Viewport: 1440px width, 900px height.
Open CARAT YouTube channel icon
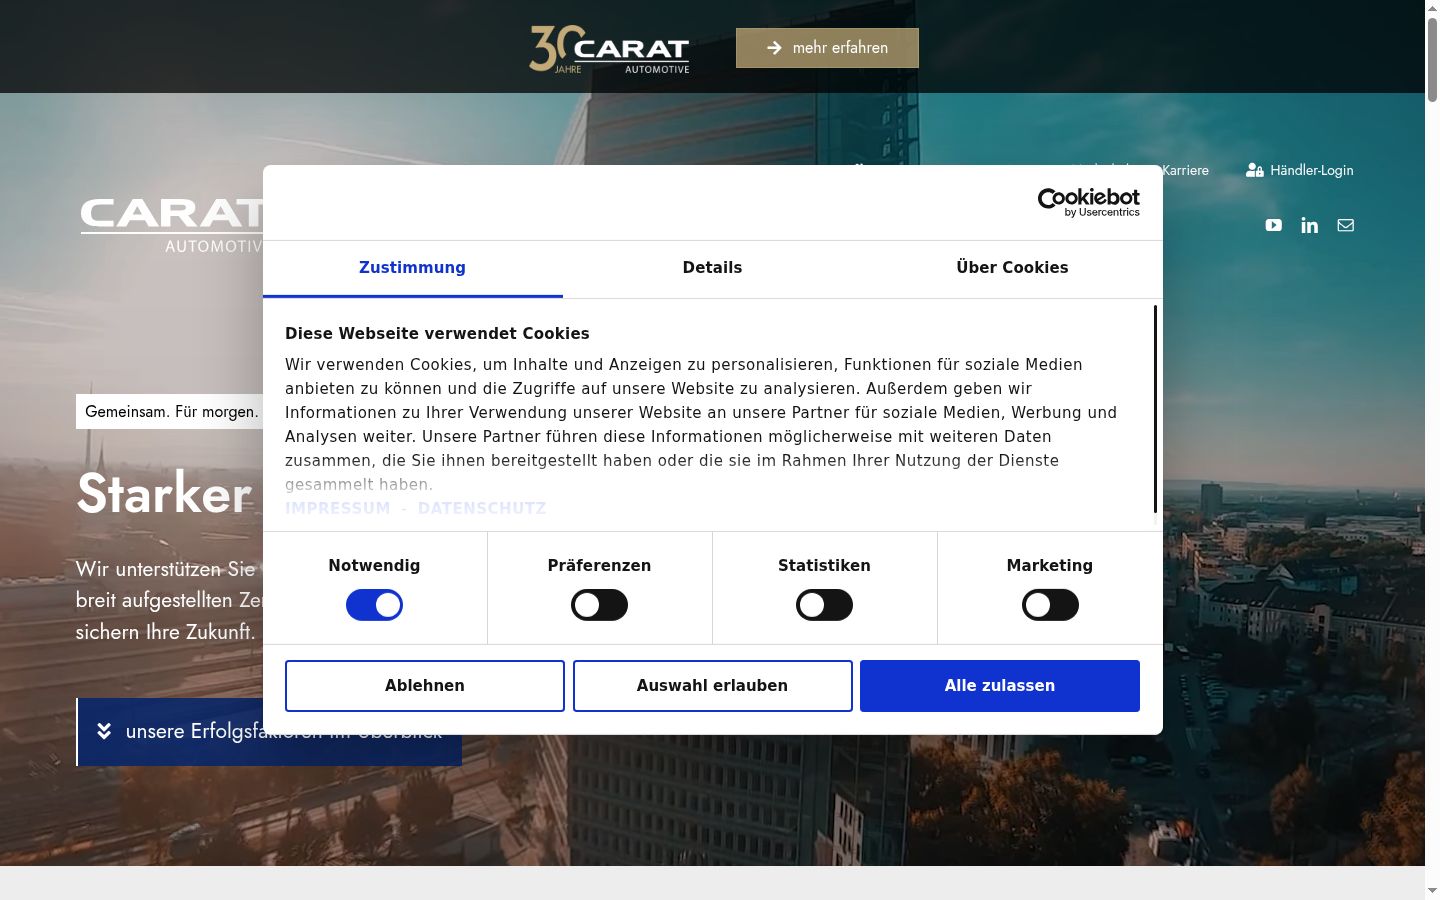coord(1273,225)
